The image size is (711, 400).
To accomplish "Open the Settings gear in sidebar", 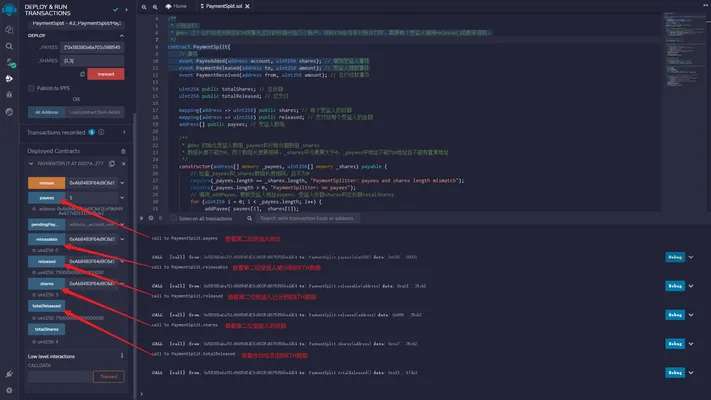I will (9, 390).
